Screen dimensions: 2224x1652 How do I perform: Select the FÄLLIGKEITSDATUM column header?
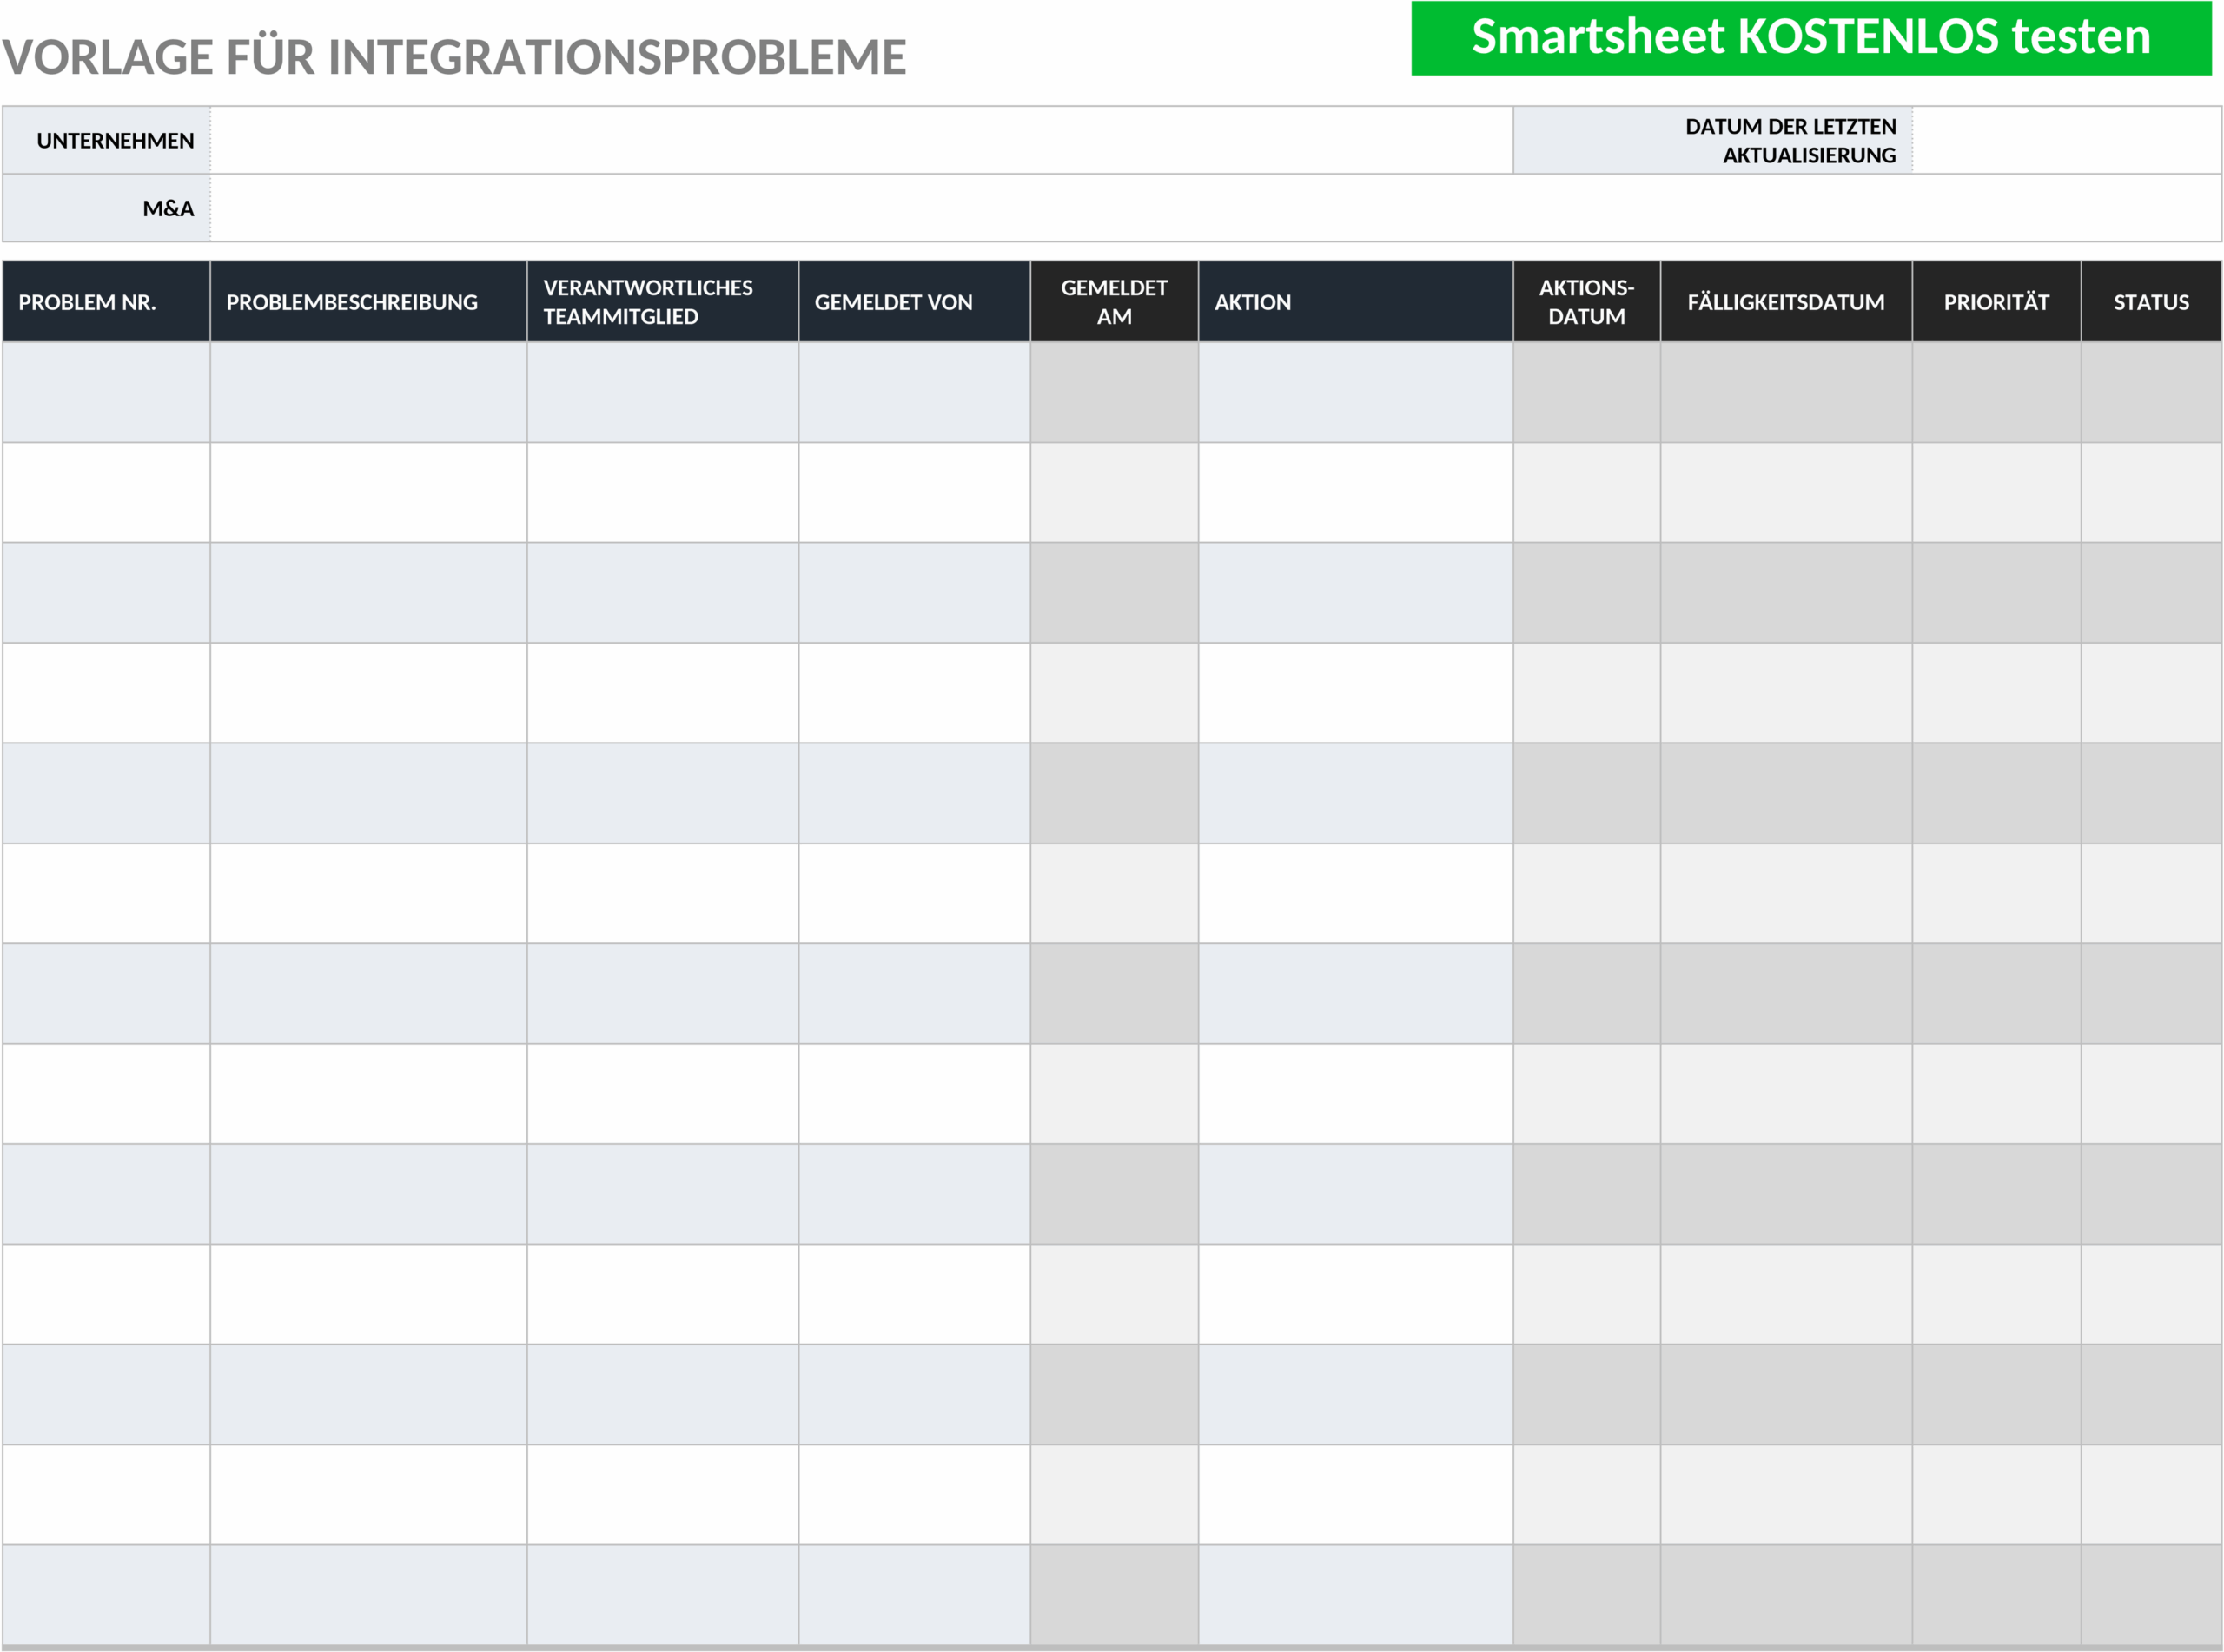click(x=1787, y=302)
